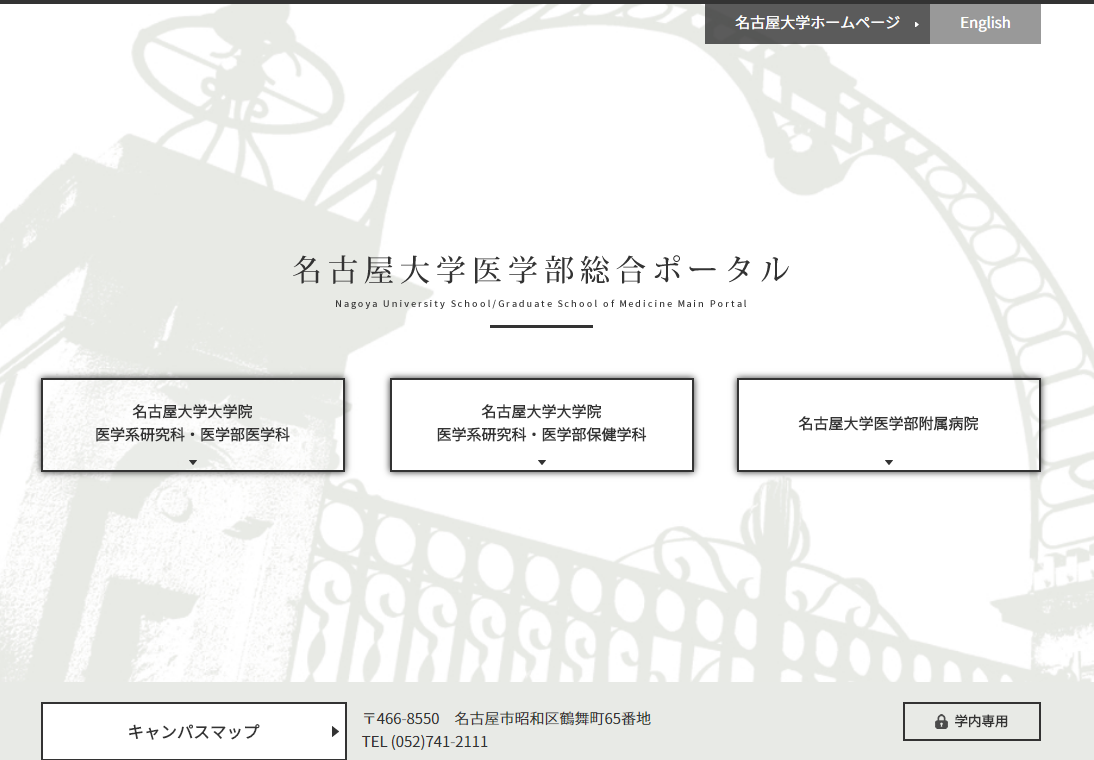Screen dimensions: 1094x760
Task: Click the Nagoya University School of Medicine subtitle
Action: tap(541, 304)
